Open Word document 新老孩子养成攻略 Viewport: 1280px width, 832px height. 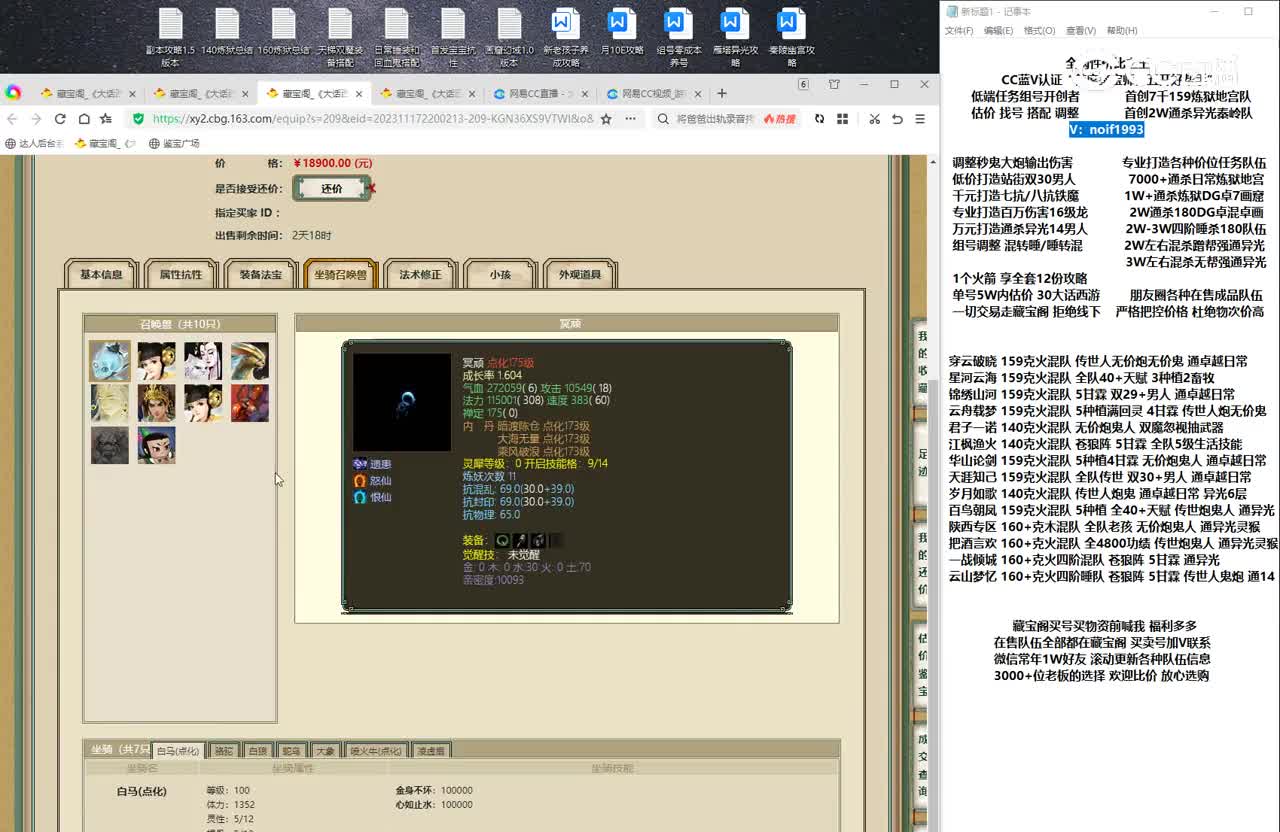(566, 37)
